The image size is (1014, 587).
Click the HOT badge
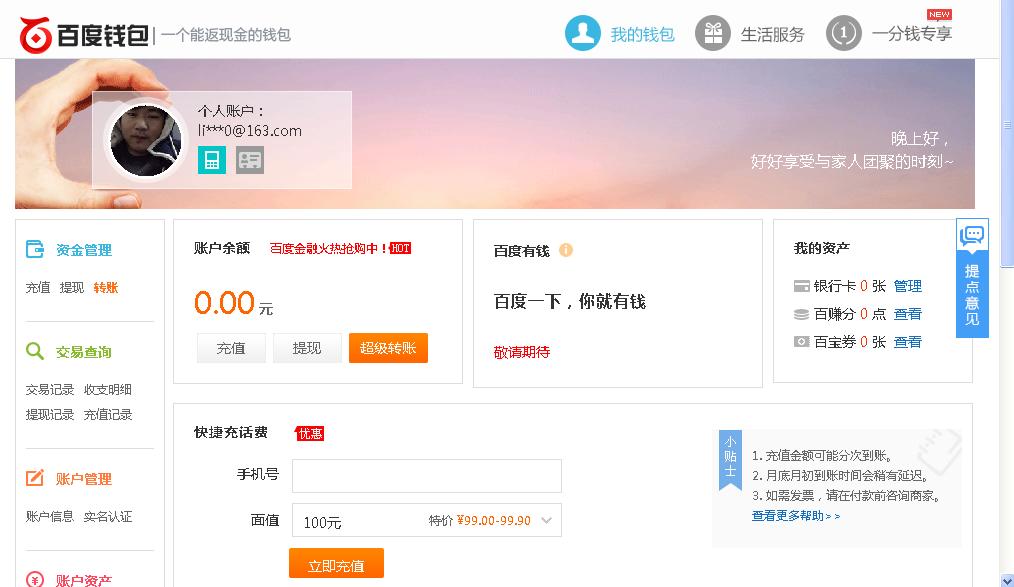pyautogui.click(x=400, y=248)
